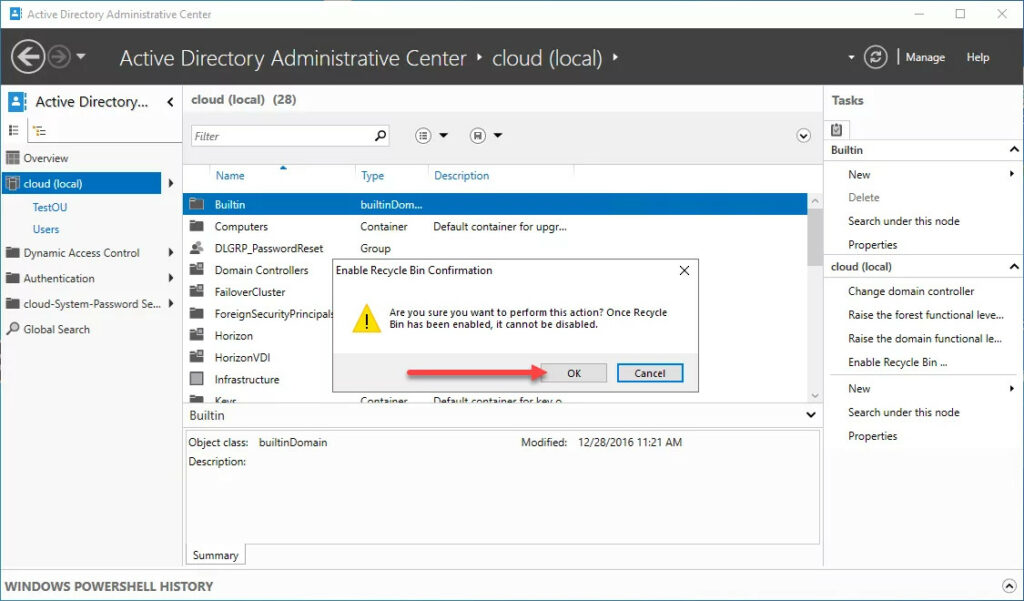Cancel the Enable Recycle Bin confirmation

coord(650,373)
